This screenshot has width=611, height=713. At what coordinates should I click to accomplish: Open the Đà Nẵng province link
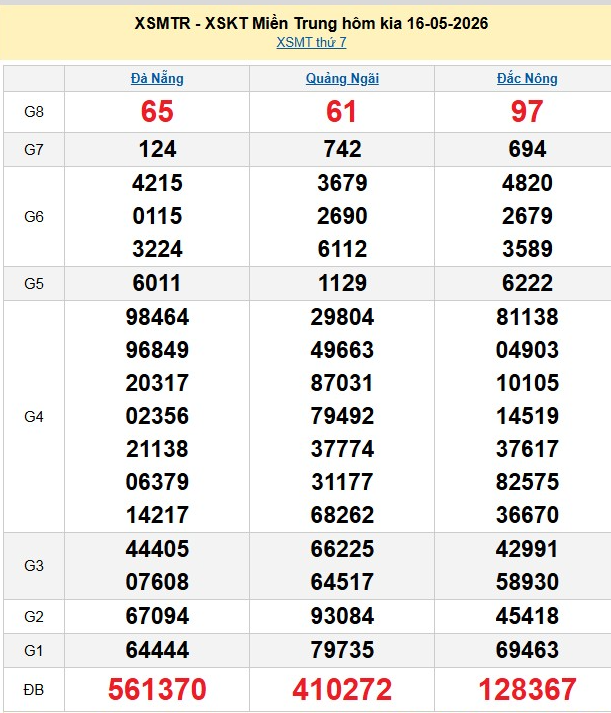click(157, 79)
